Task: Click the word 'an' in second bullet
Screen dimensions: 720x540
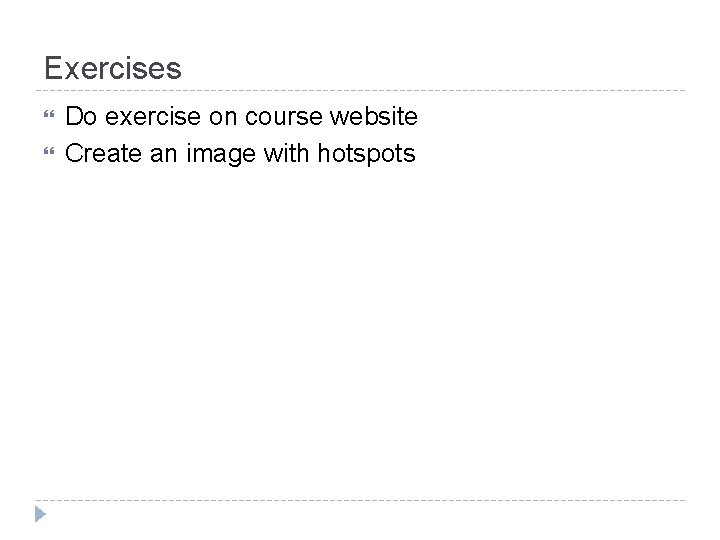Action: (163, 154)
